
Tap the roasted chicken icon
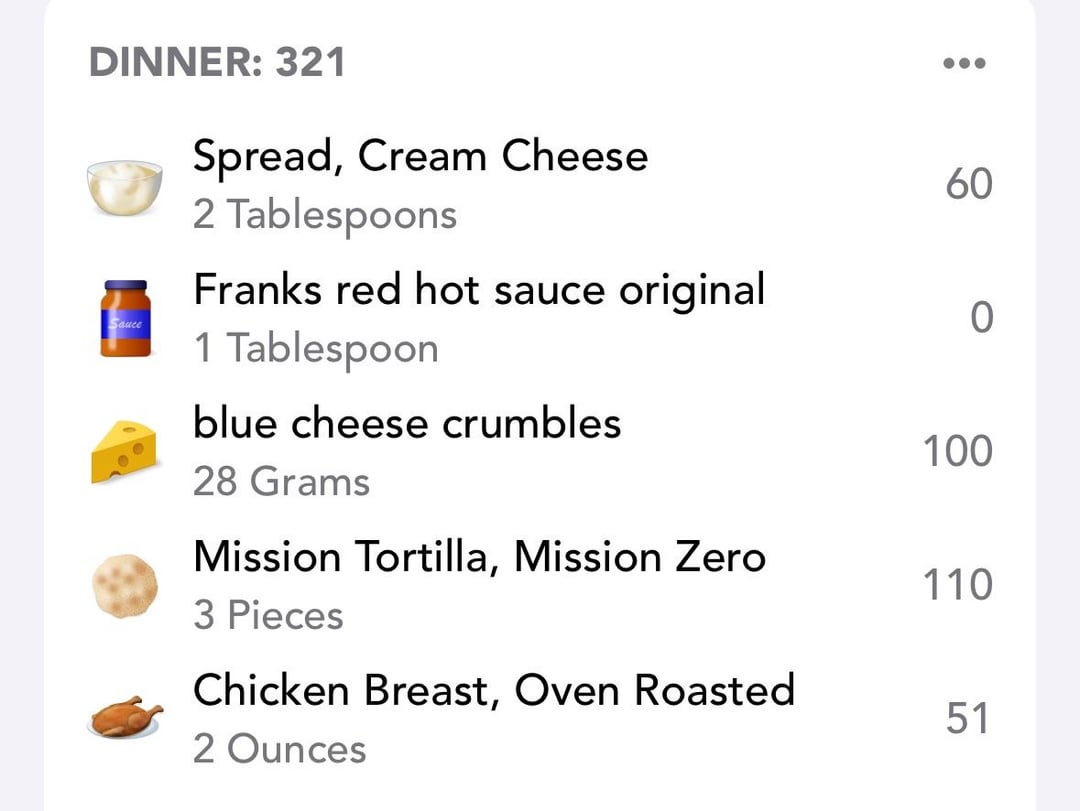click(125, 717)
